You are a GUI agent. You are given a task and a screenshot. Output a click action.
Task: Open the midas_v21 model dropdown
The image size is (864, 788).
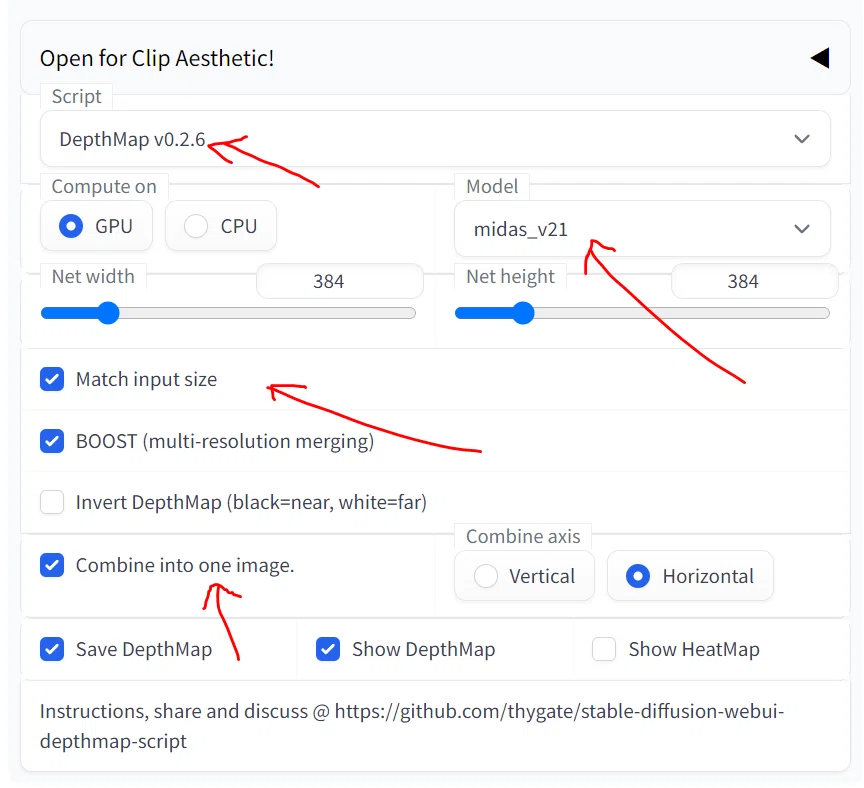pos(642,229)
